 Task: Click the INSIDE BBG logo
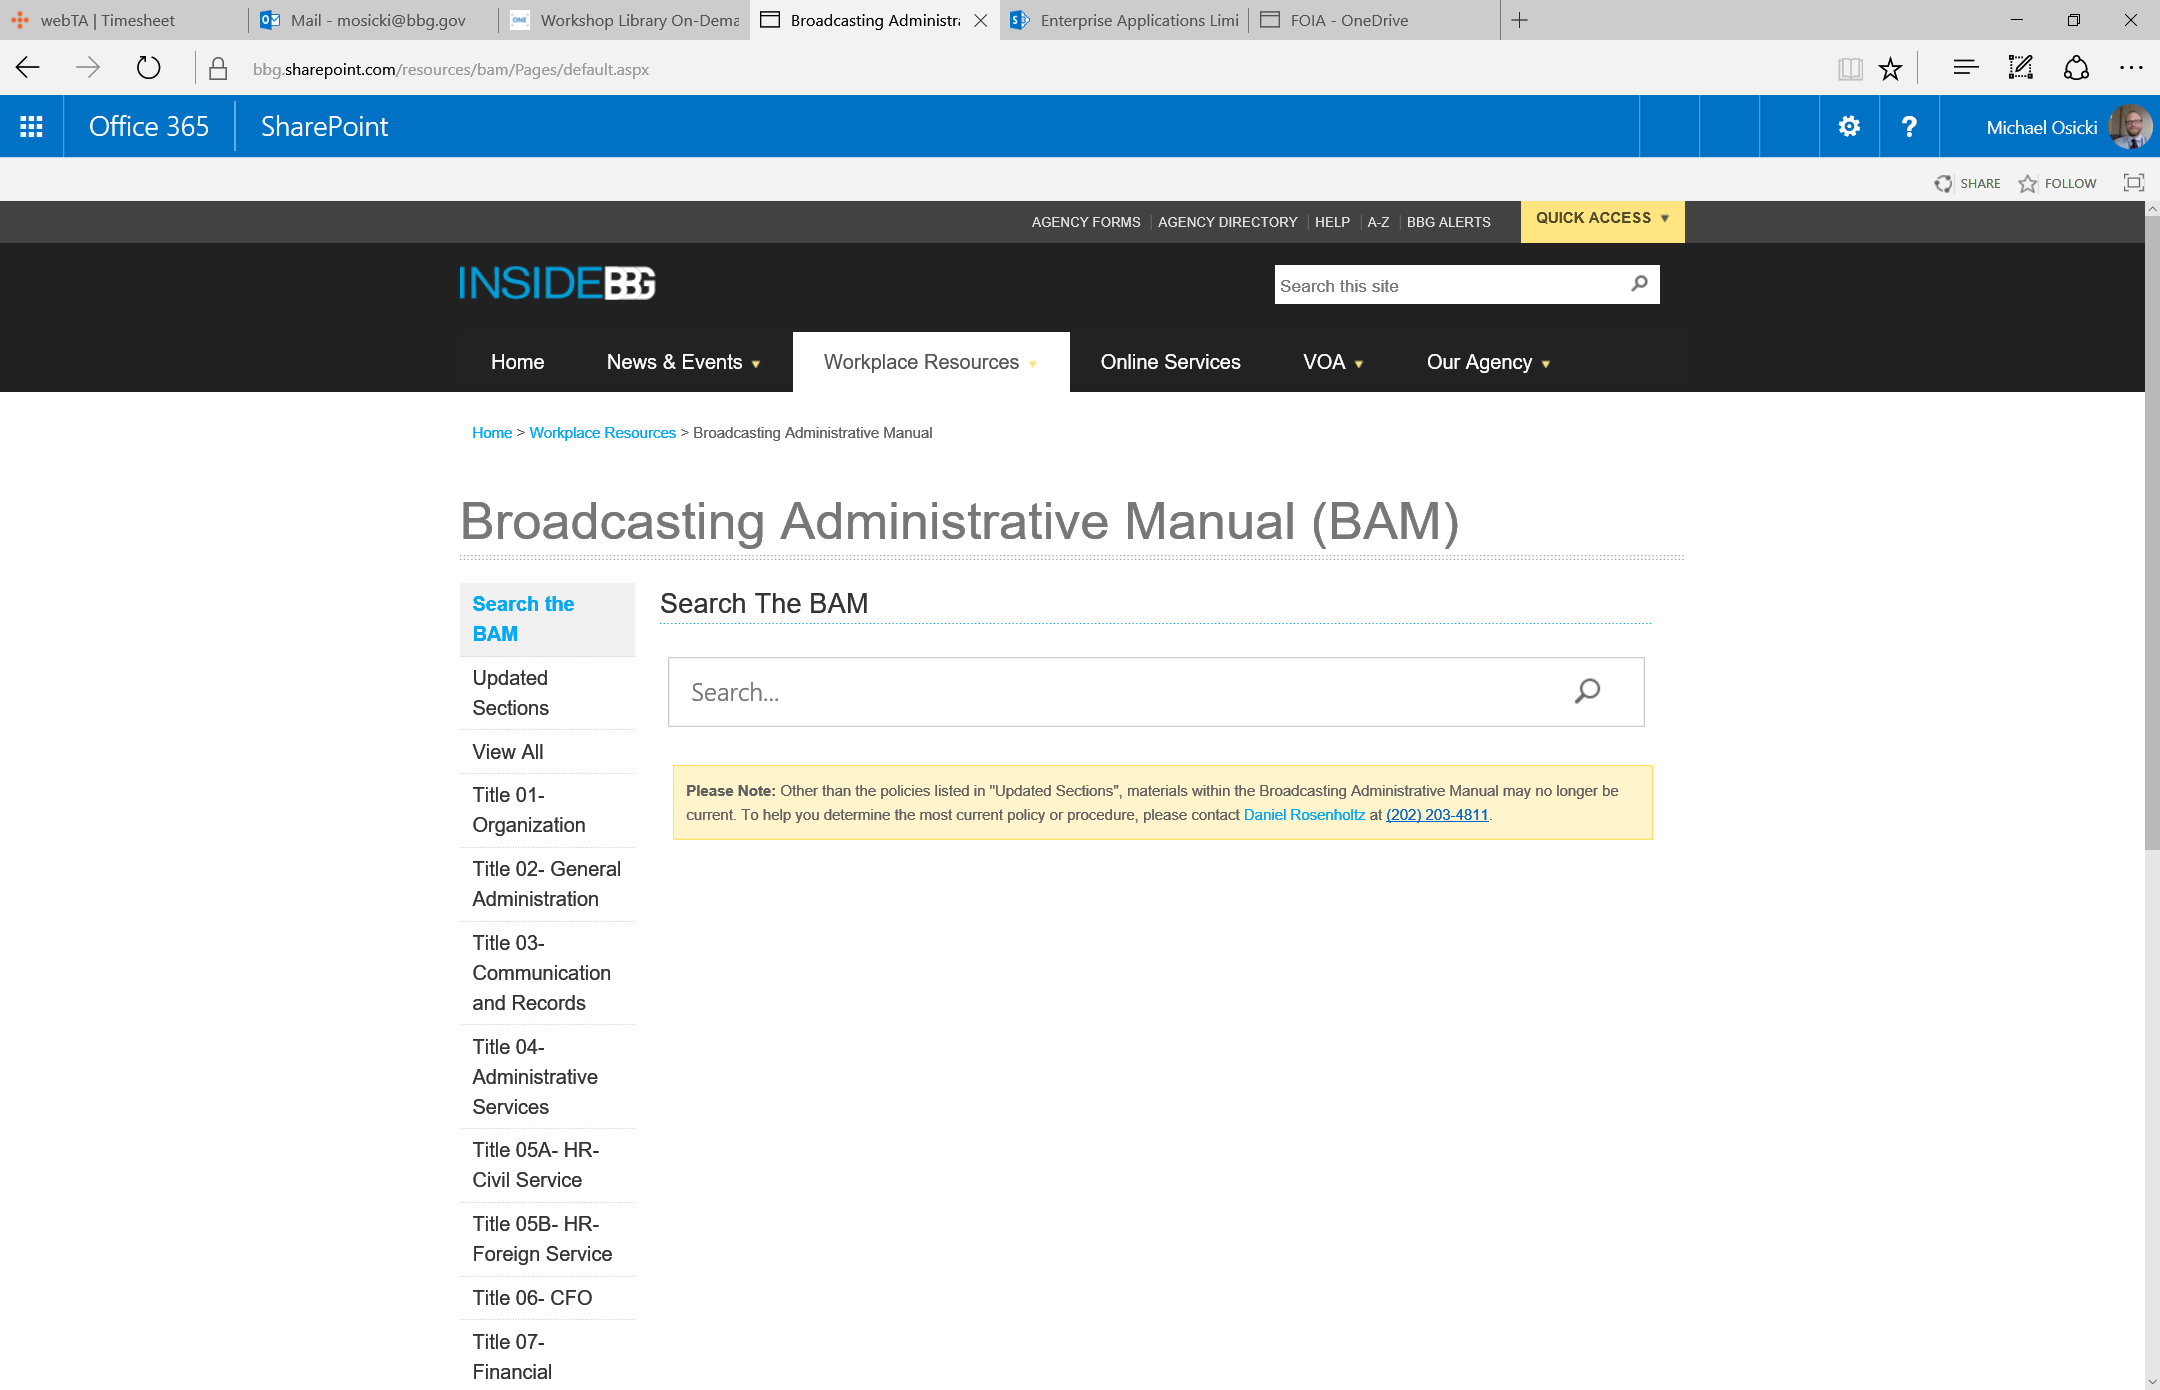coord(557,283)
